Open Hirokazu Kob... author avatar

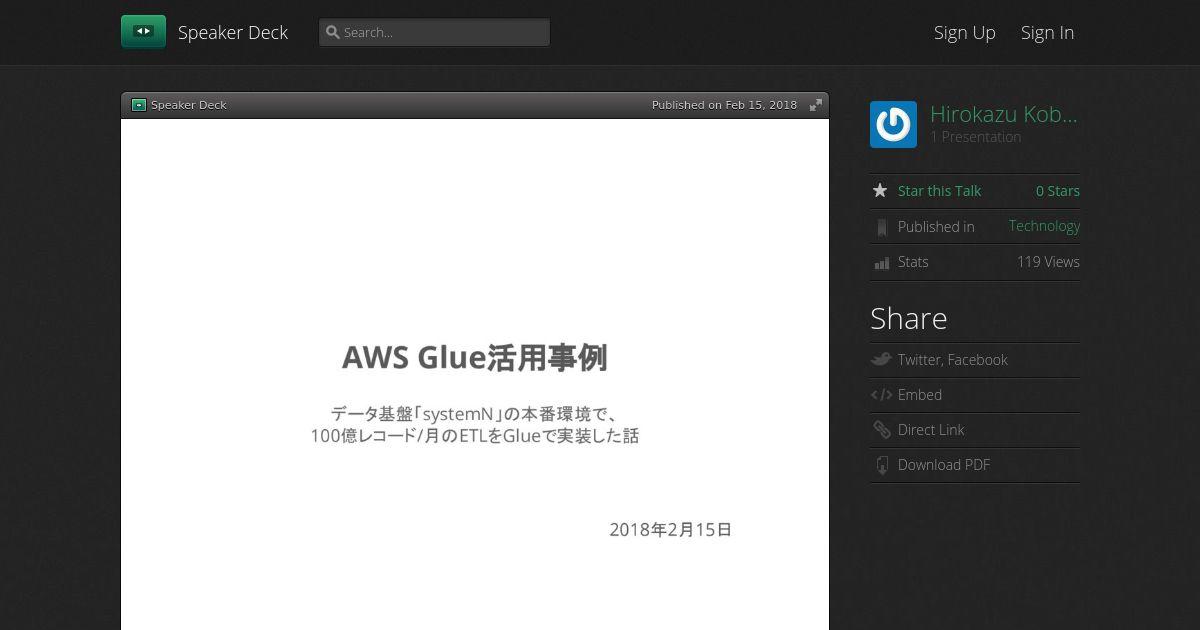tap(893, 124)
